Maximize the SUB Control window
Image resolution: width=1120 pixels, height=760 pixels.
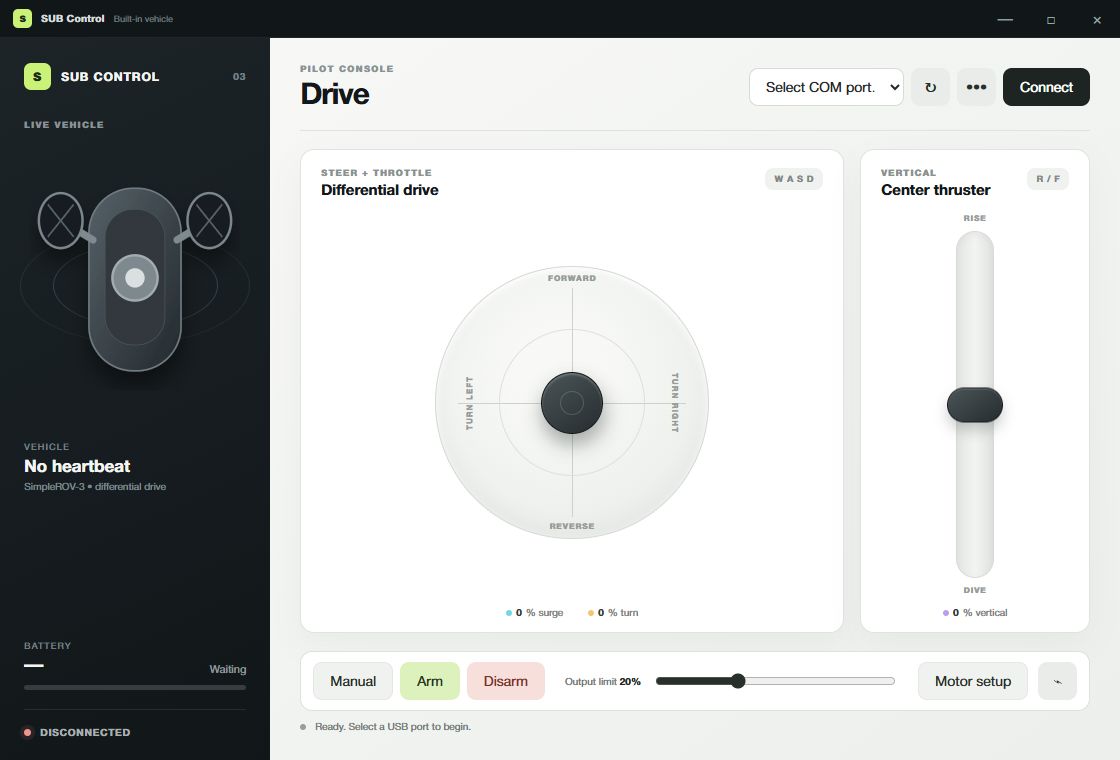point(1051,19)
